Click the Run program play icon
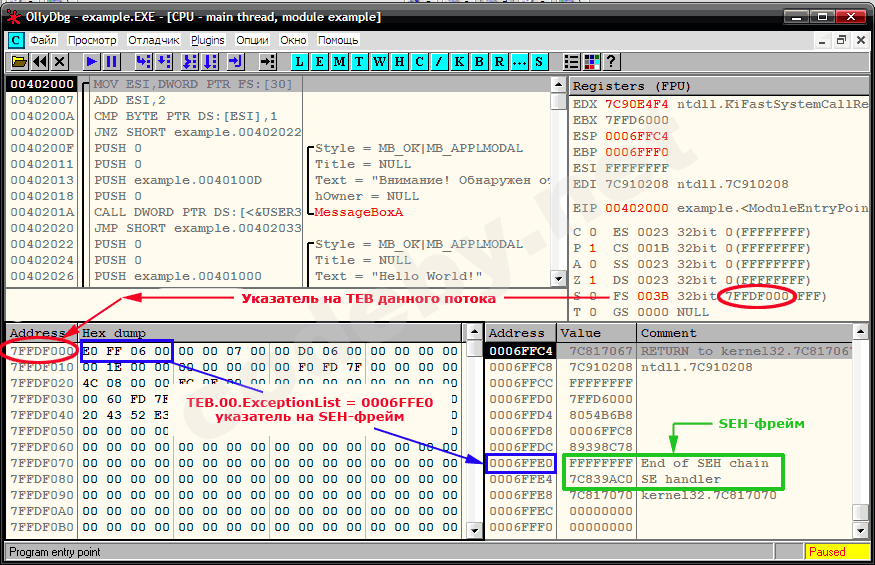Screen dimensions: 875x565 pyautogui.click(x=92, y=62)
